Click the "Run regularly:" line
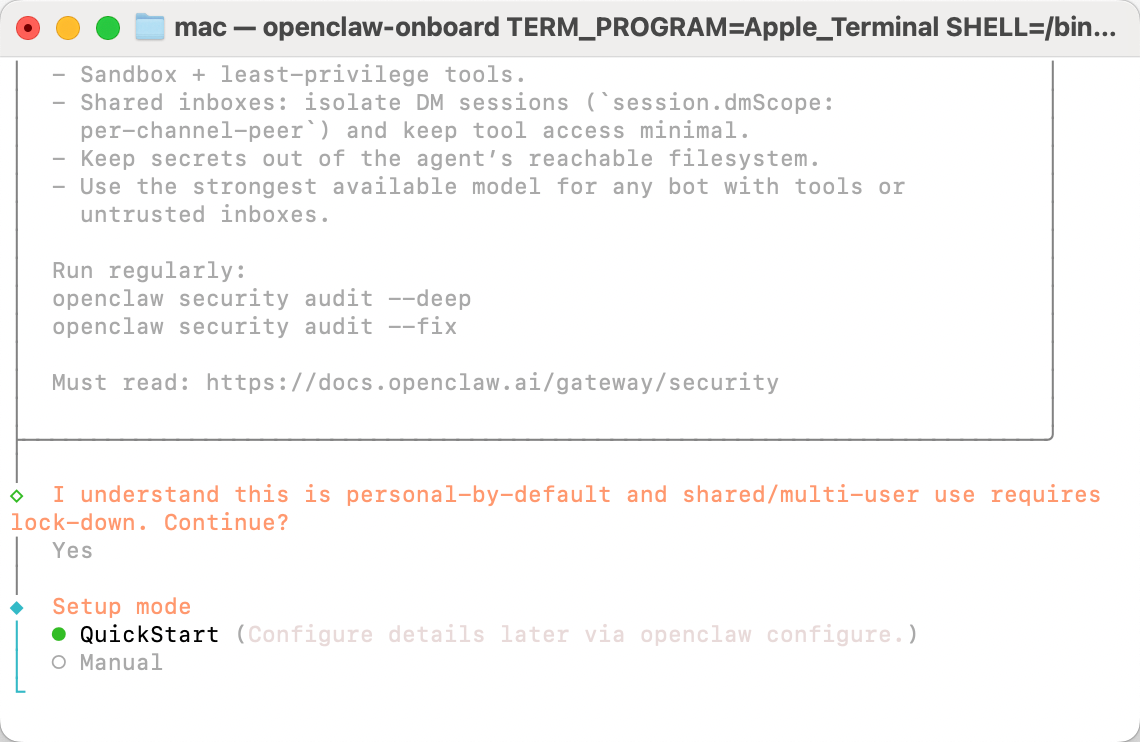The image size is (1140, 742). click(149, 270)
